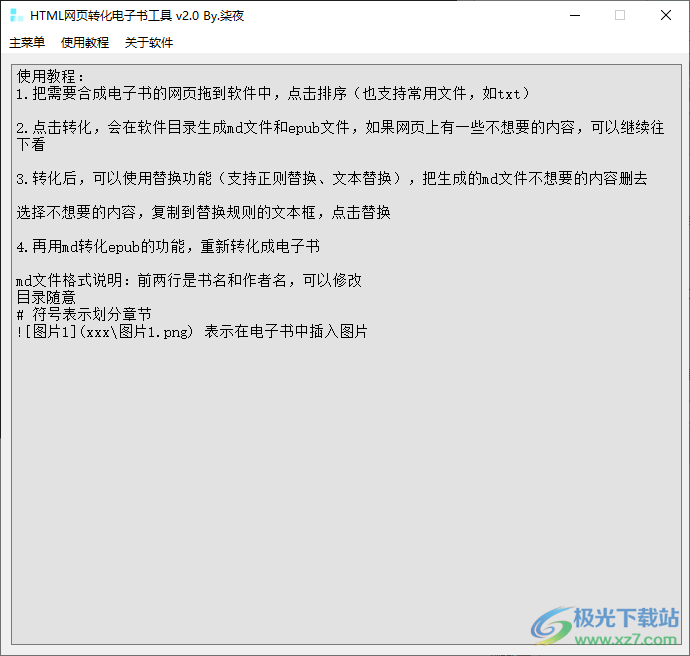Click line 4 about md转化epub

[168, 246]
